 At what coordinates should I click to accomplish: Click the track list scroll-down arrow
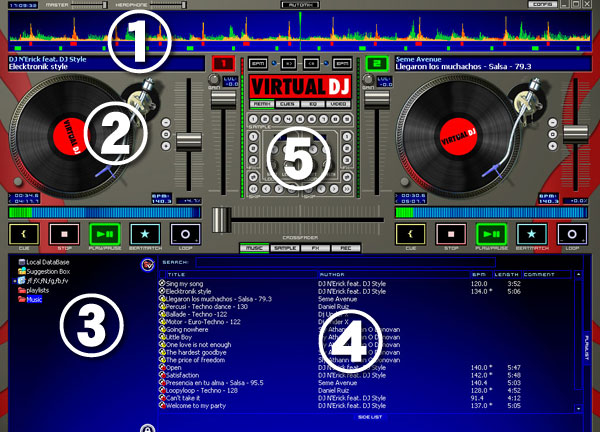pos(579,409)
